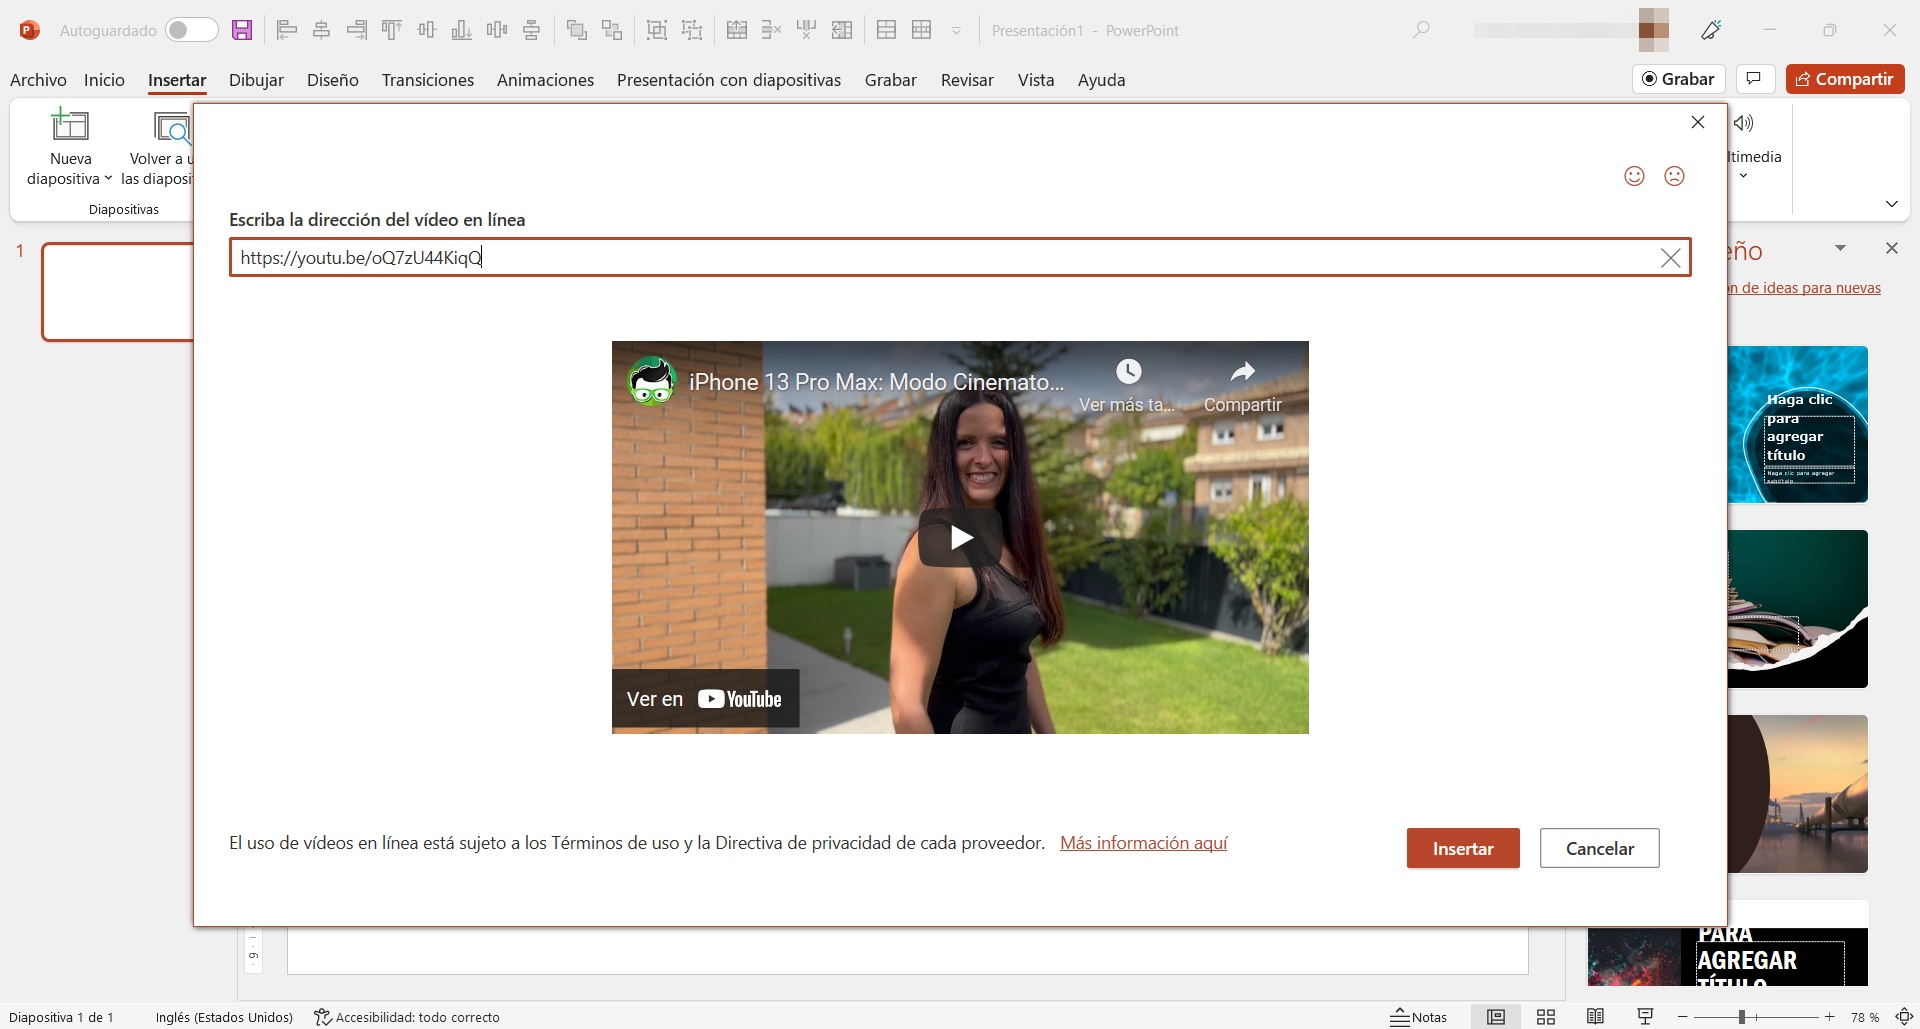This screenshot has height=1029, width=1920.
Task: Click Distribute Vertically icon
Action: [x=532, y=30]
